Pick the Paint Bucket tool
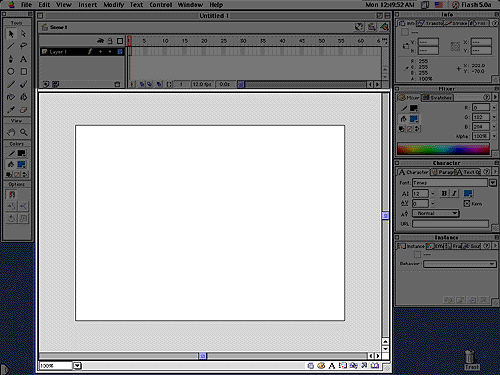Screen dimensions: 500x375 coord(23,97)
